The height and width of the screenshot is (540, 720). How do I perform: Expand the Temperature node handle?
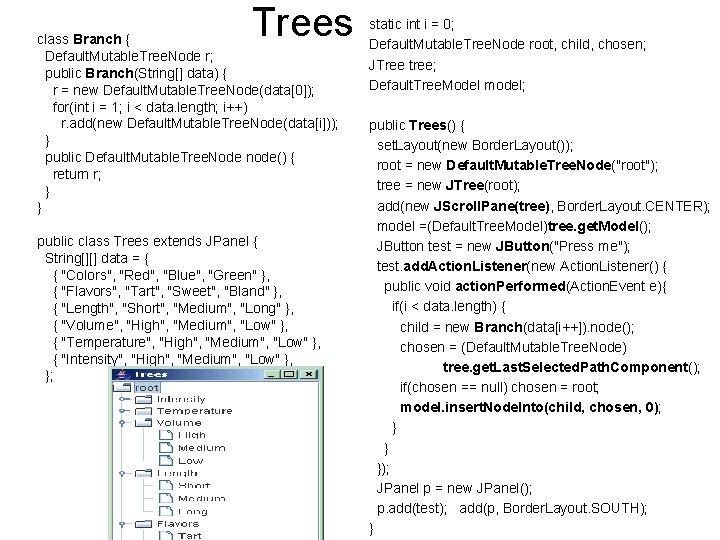pyautogui.click(x=122, y=411)
